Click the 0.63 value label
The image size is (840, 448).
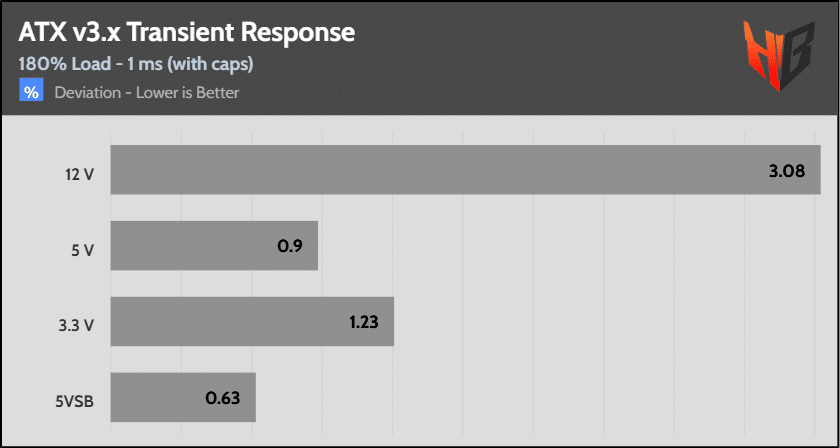pyautogui.click(x=224, y=399)
